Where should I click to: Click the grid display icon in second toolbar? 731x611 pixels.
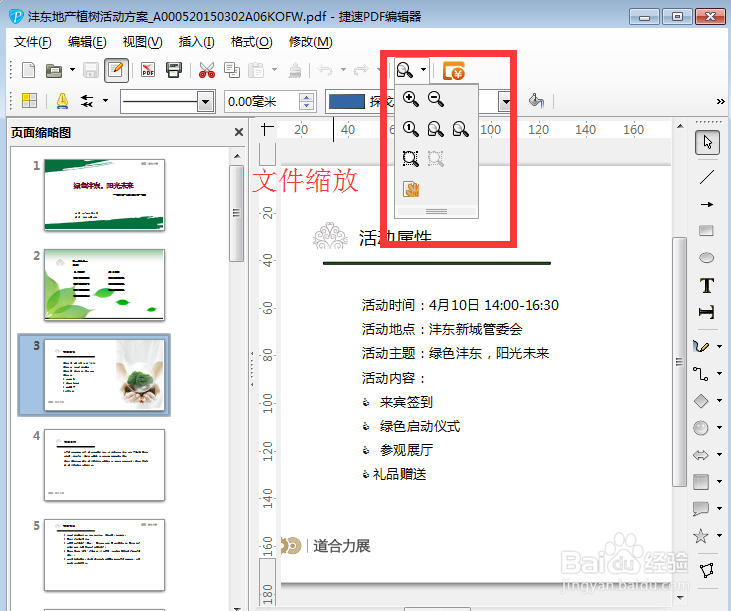29,101
